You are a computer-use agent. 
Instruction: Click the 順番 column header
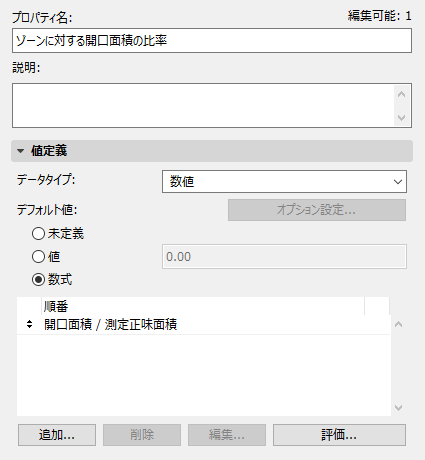coord(203,306)
